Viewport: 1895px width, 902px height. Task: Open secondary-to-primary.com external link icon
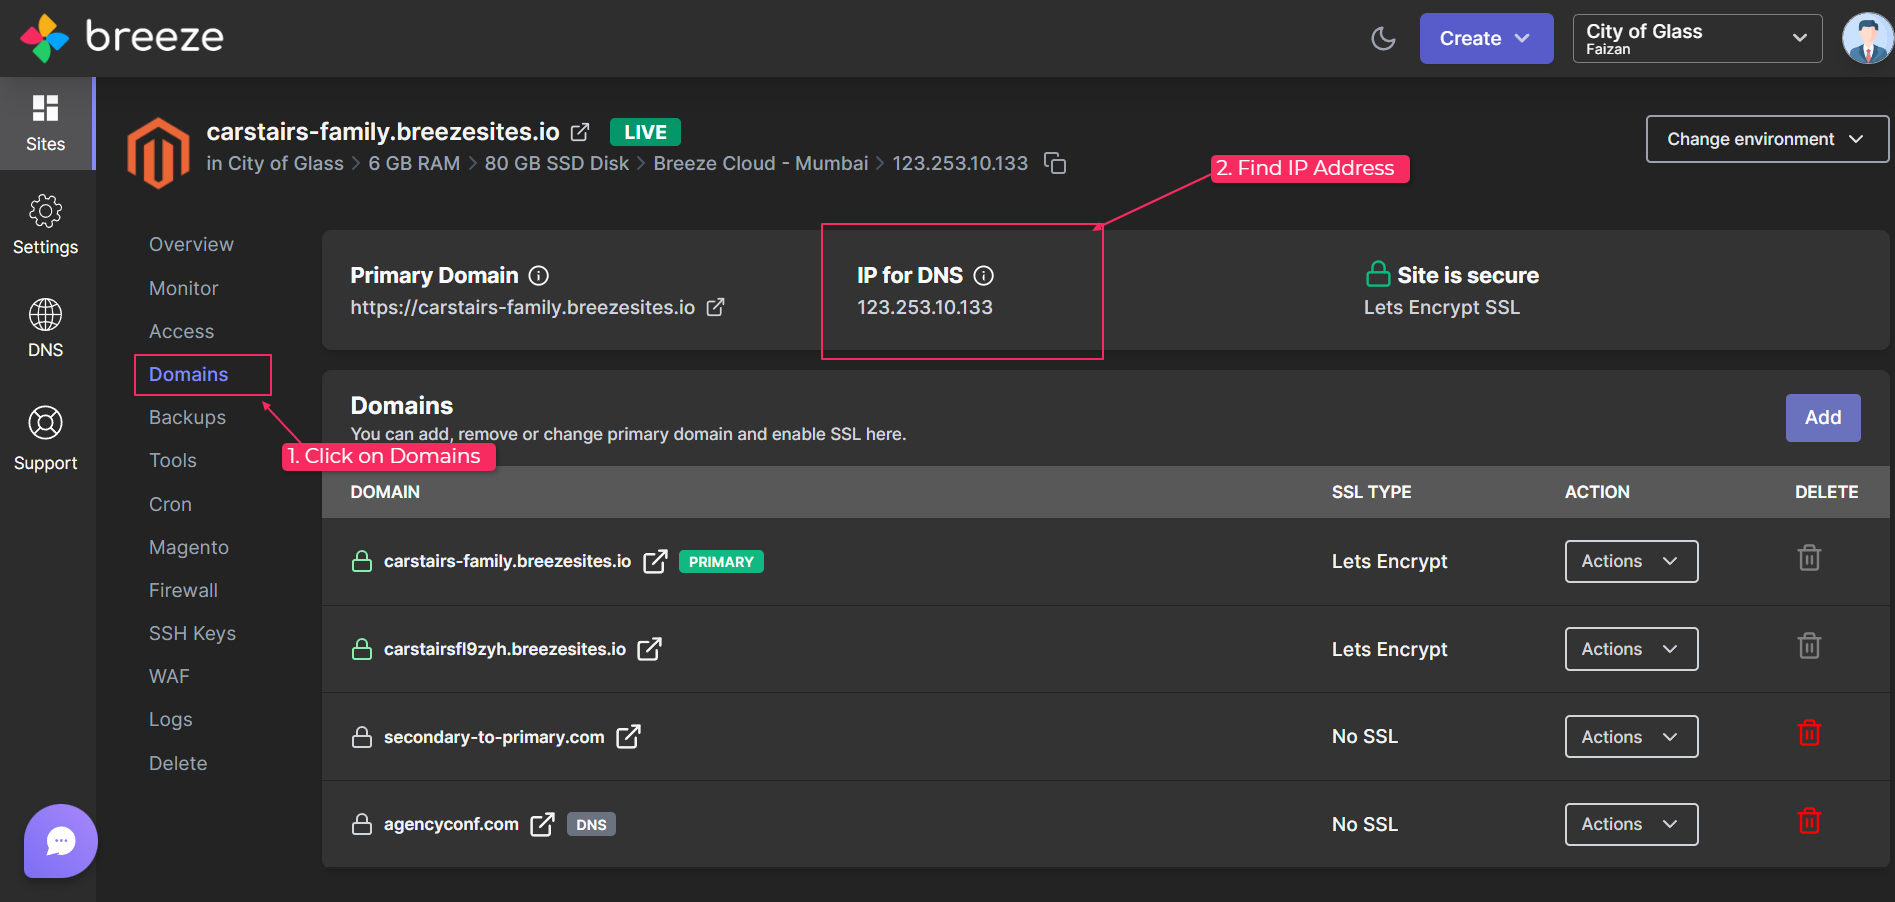point(628,737)
